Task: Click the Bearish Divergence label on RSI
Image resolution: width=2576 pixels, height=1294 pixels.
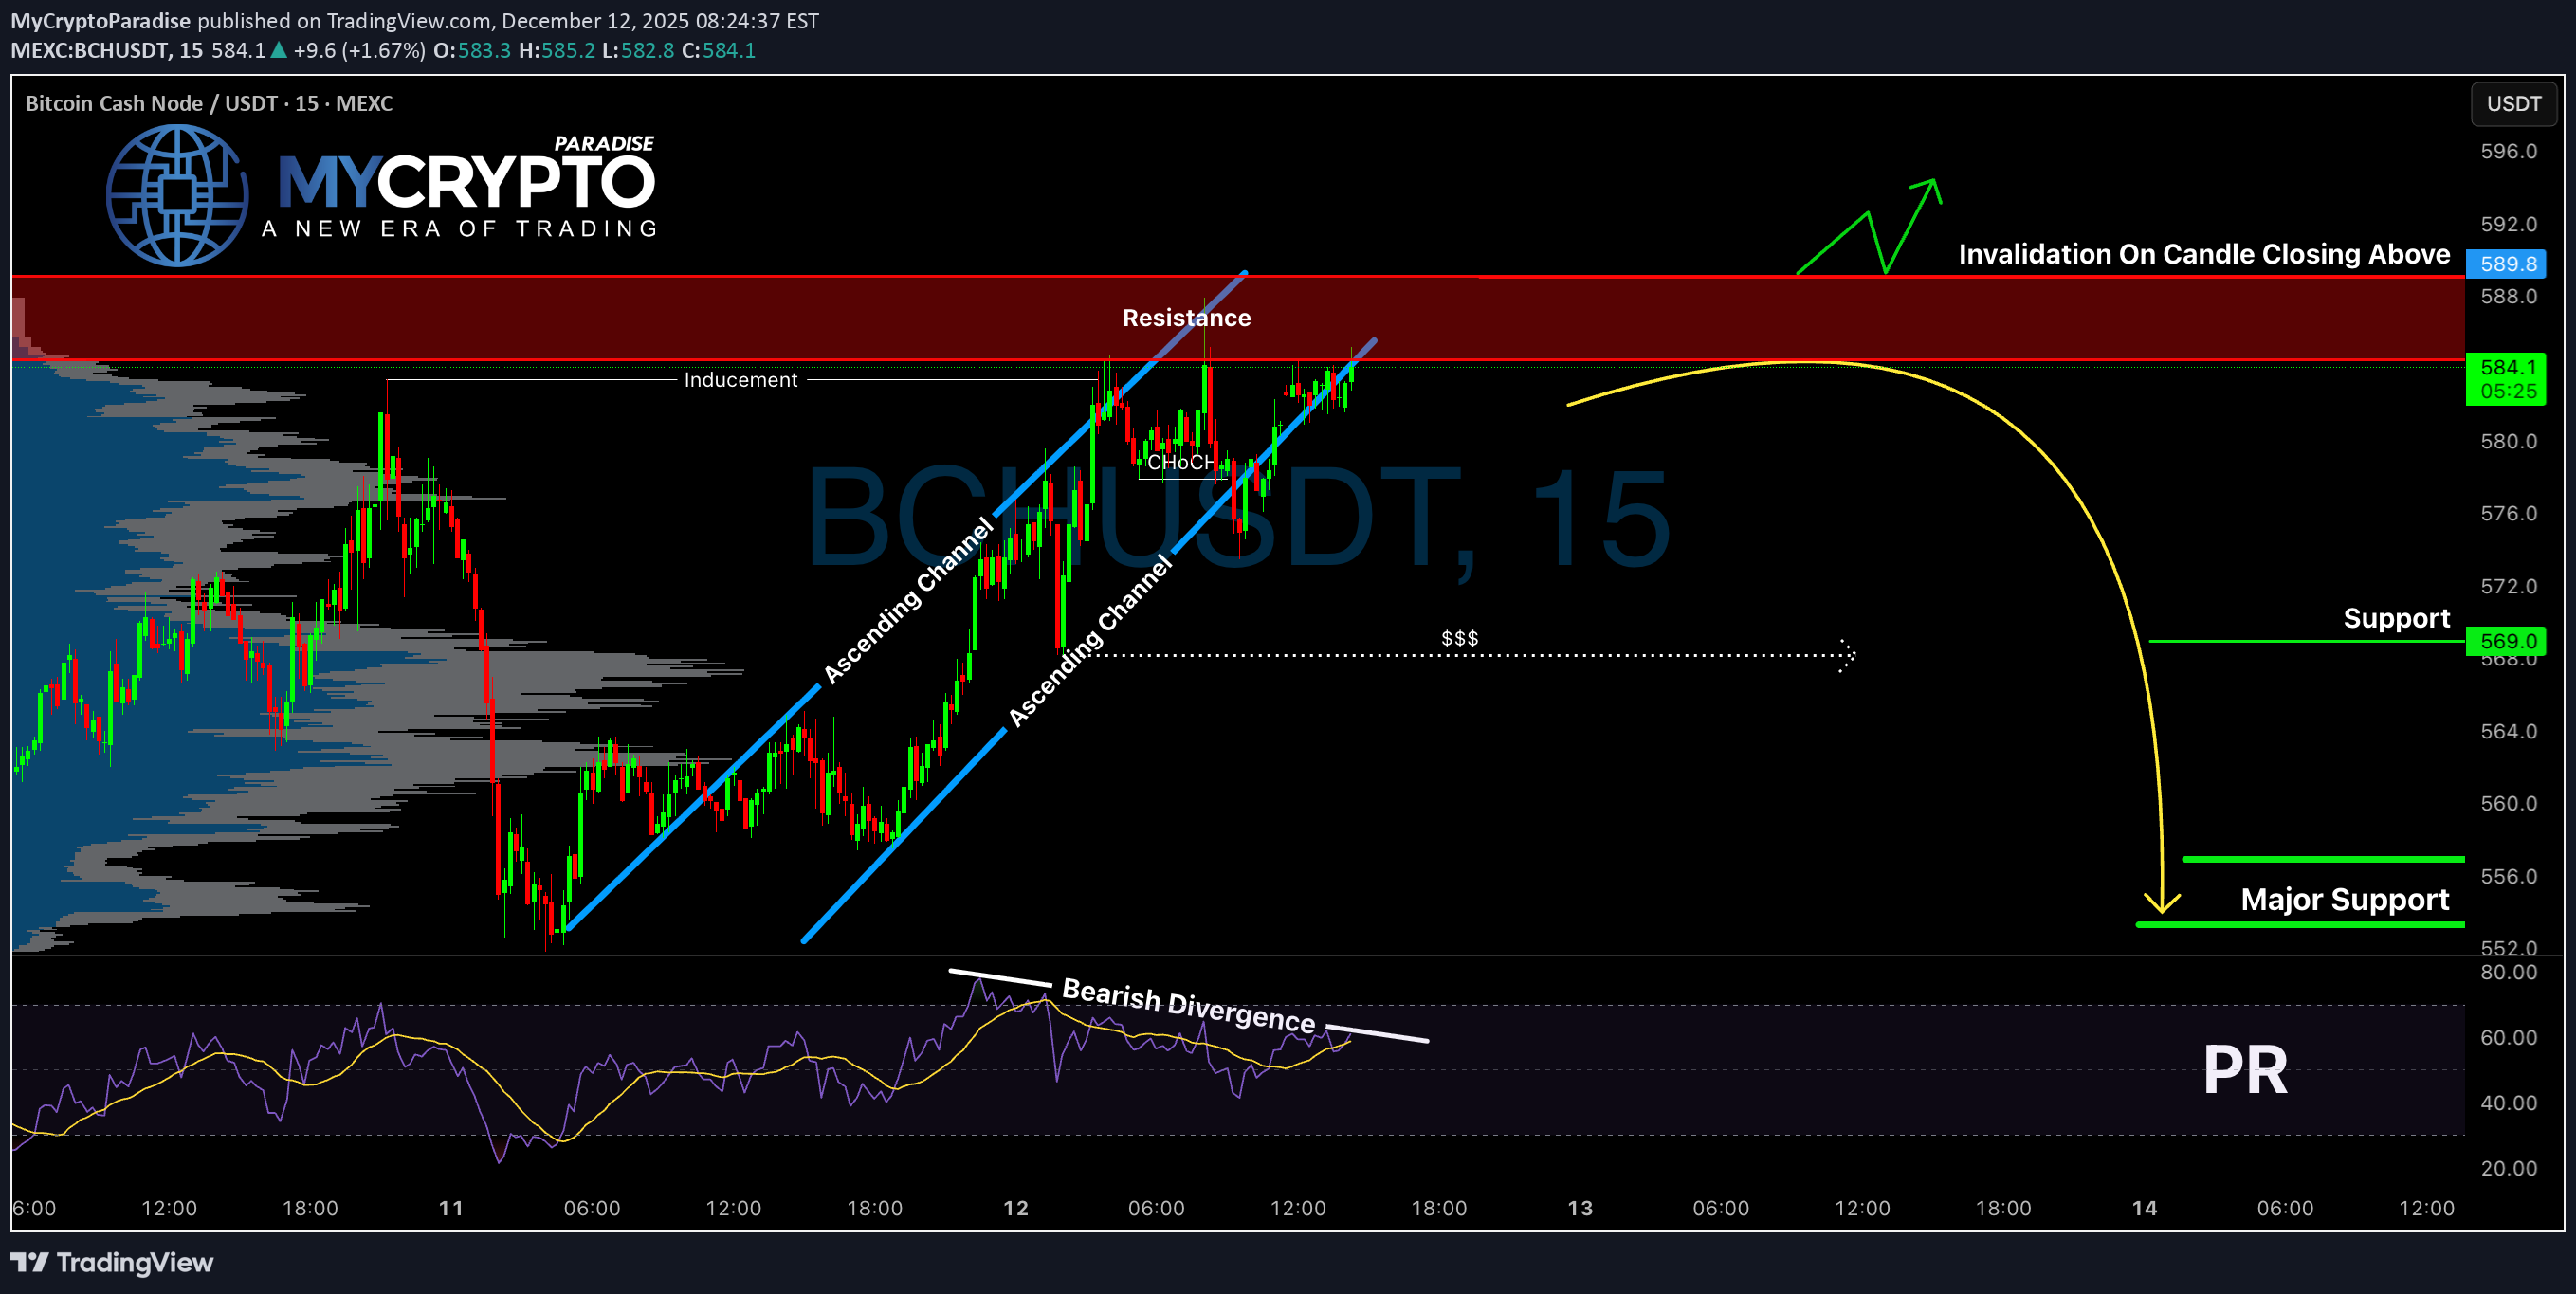Action: 1188,1005
